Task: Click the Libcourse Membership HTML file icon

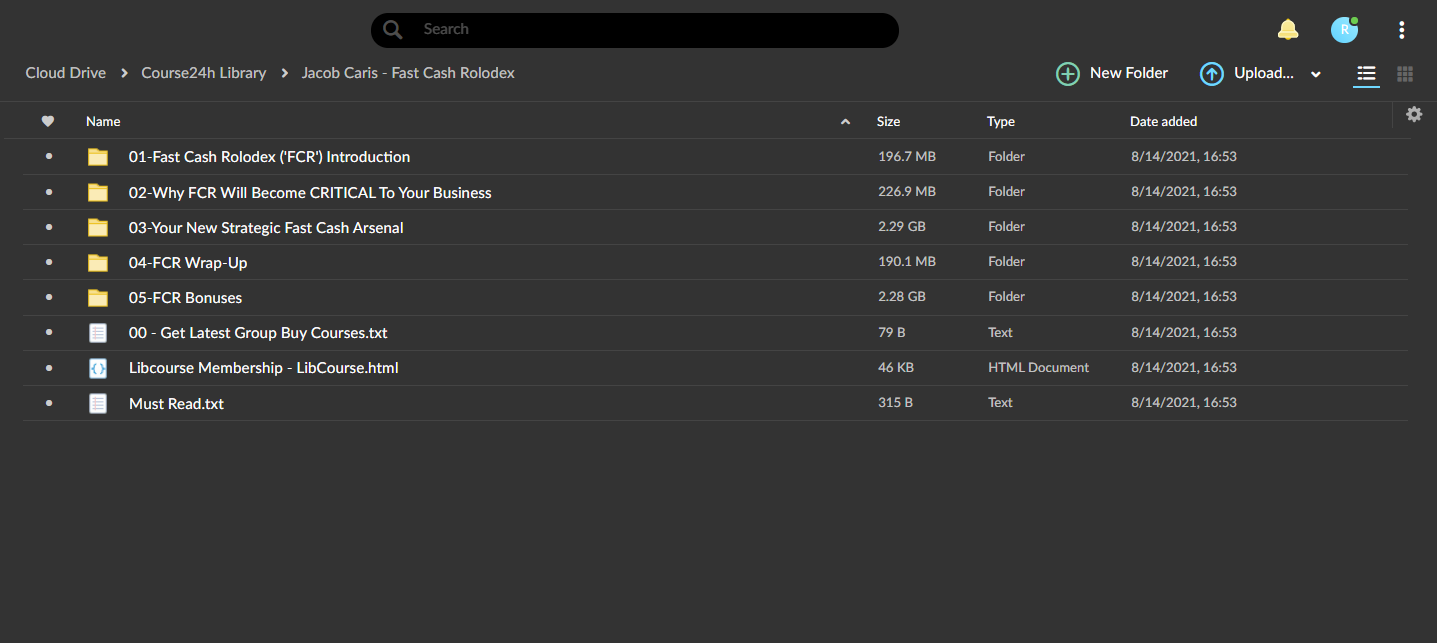Action: point(97,368)
